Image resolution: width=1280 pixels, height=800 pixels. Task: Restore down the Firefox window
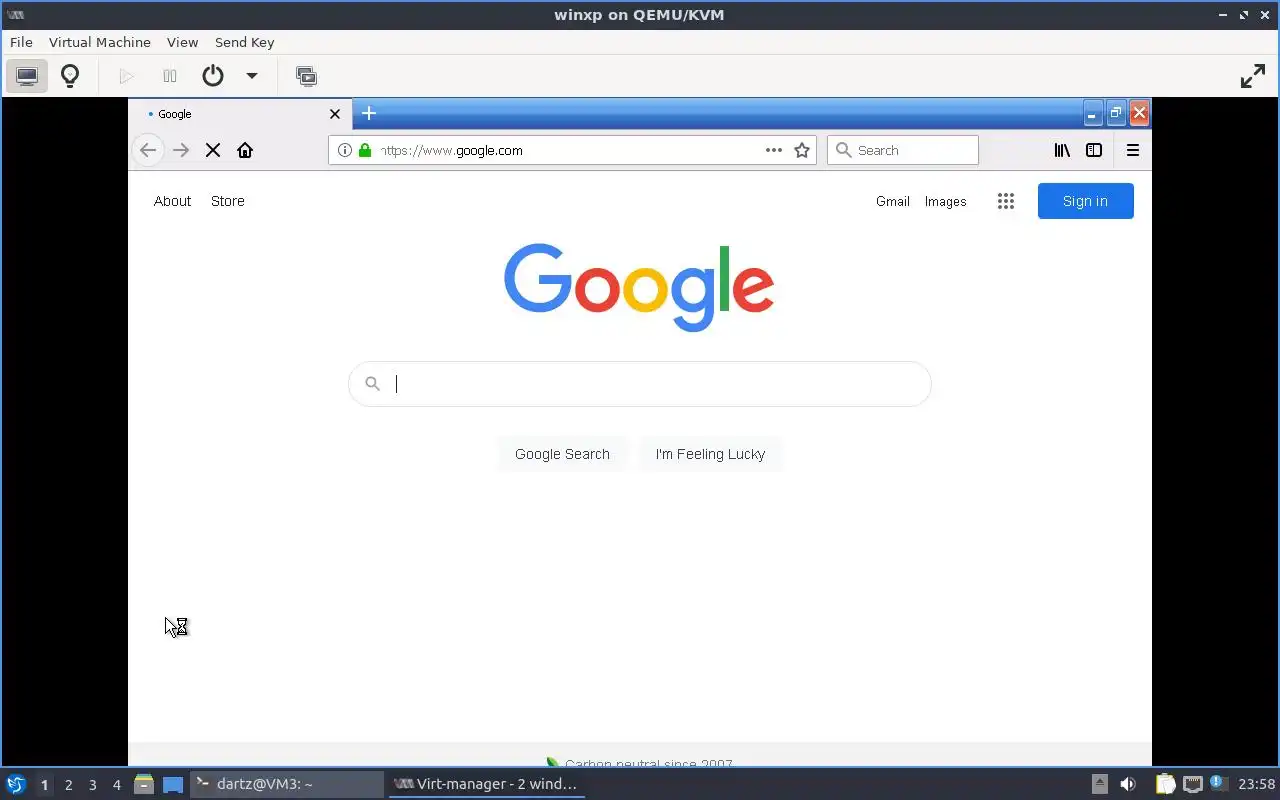click(x=1115, y=113)
